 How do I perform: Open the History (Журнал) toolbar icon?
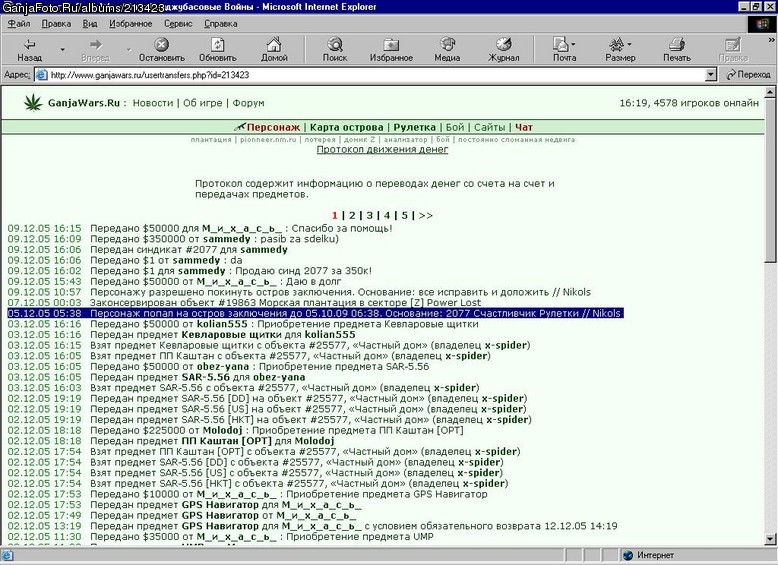point(503,44)
